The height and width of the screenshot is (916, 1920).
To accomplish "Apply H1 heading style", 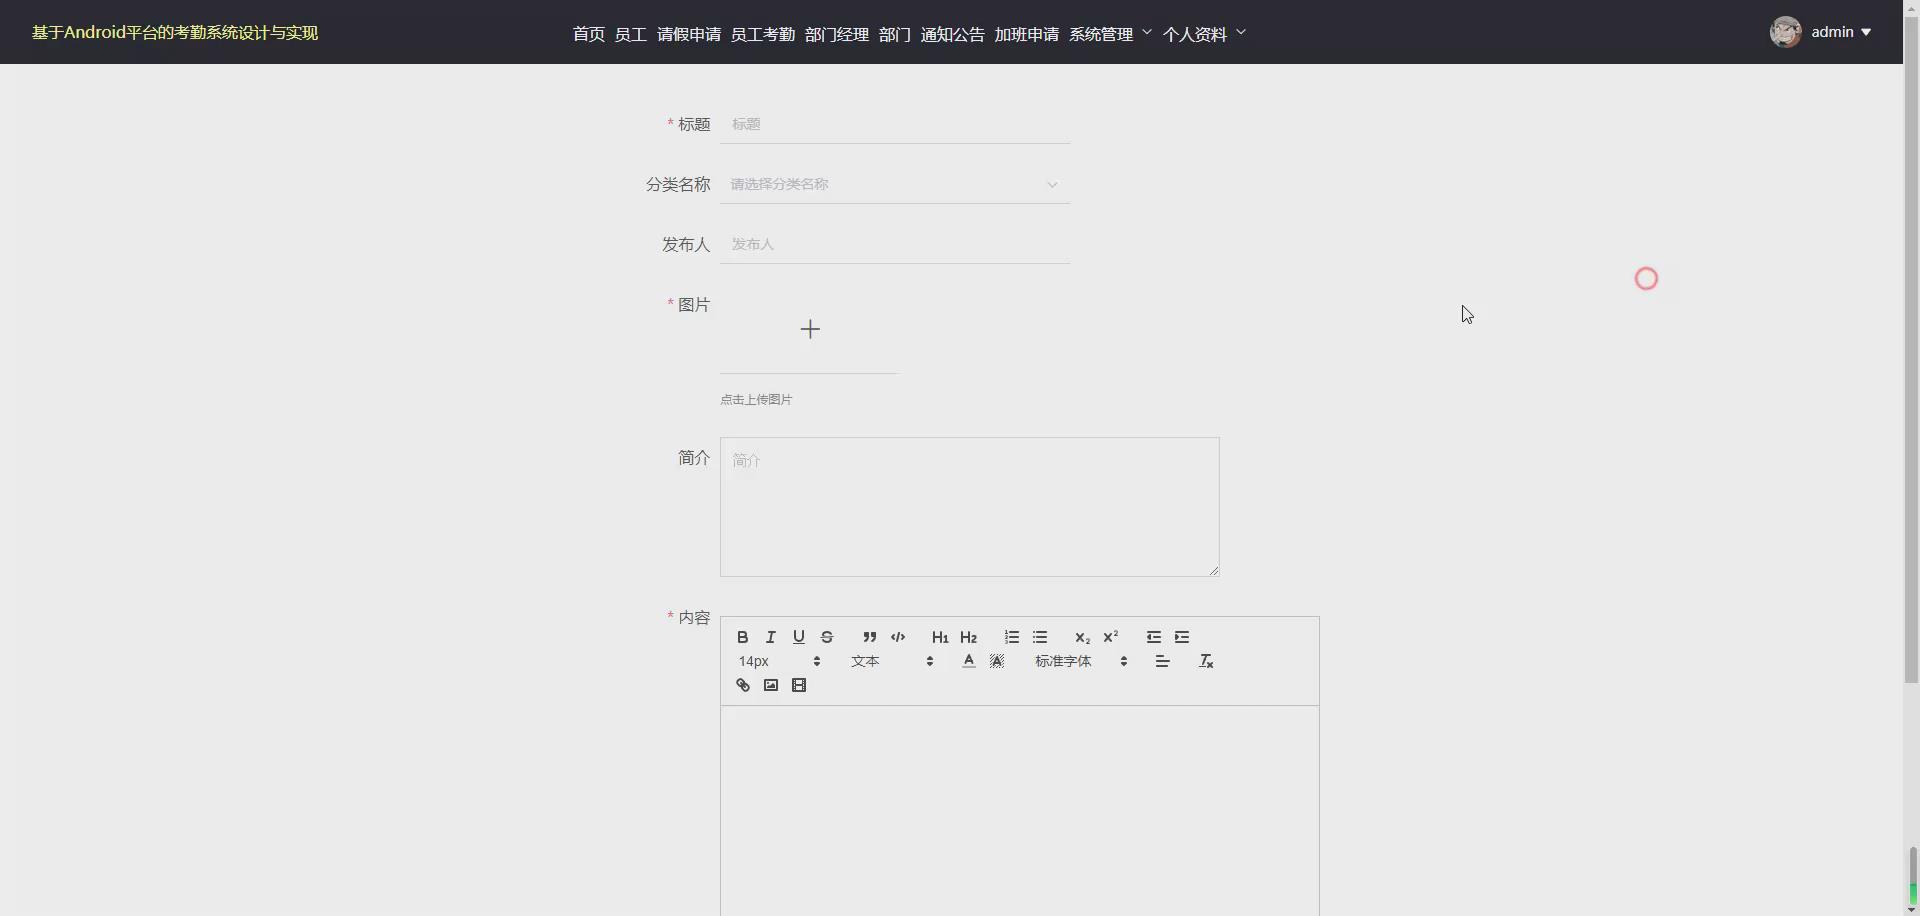I will pyautogui.click(x=939, y=637).
